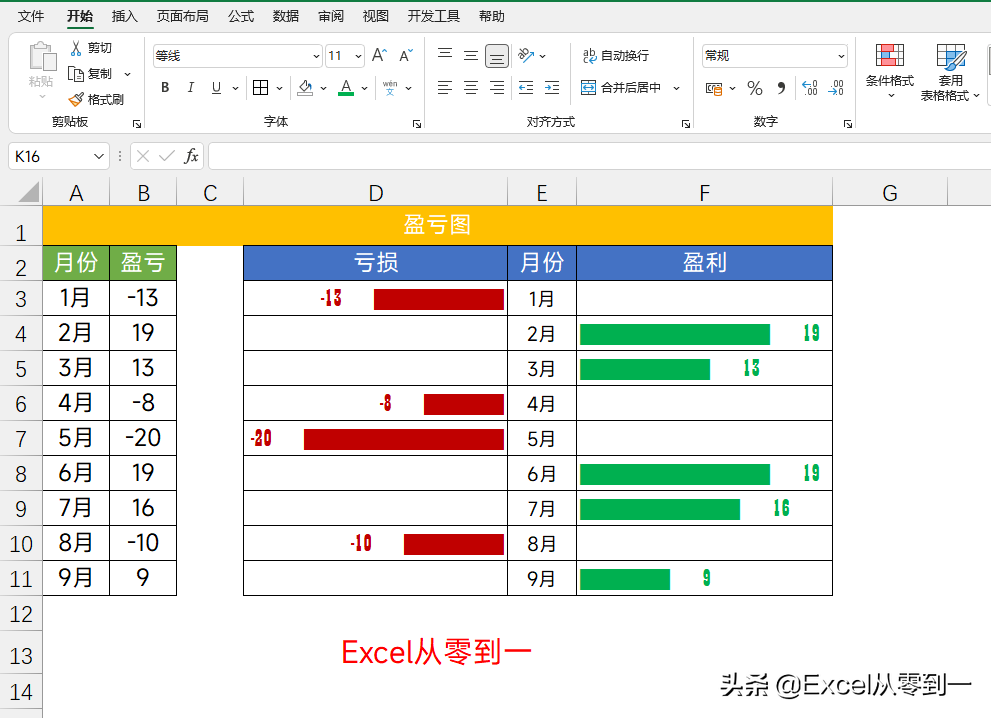This screenshot has height=718, width=991.
Task: Click the formula bar Enter checkmark
Action: pos(167,156)
